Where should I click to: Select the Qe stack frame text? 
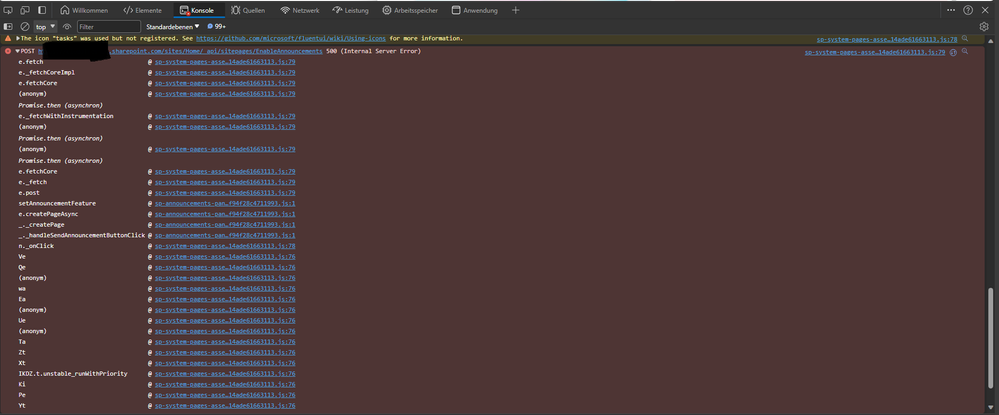pyautogui.click(x=22, y=267)
